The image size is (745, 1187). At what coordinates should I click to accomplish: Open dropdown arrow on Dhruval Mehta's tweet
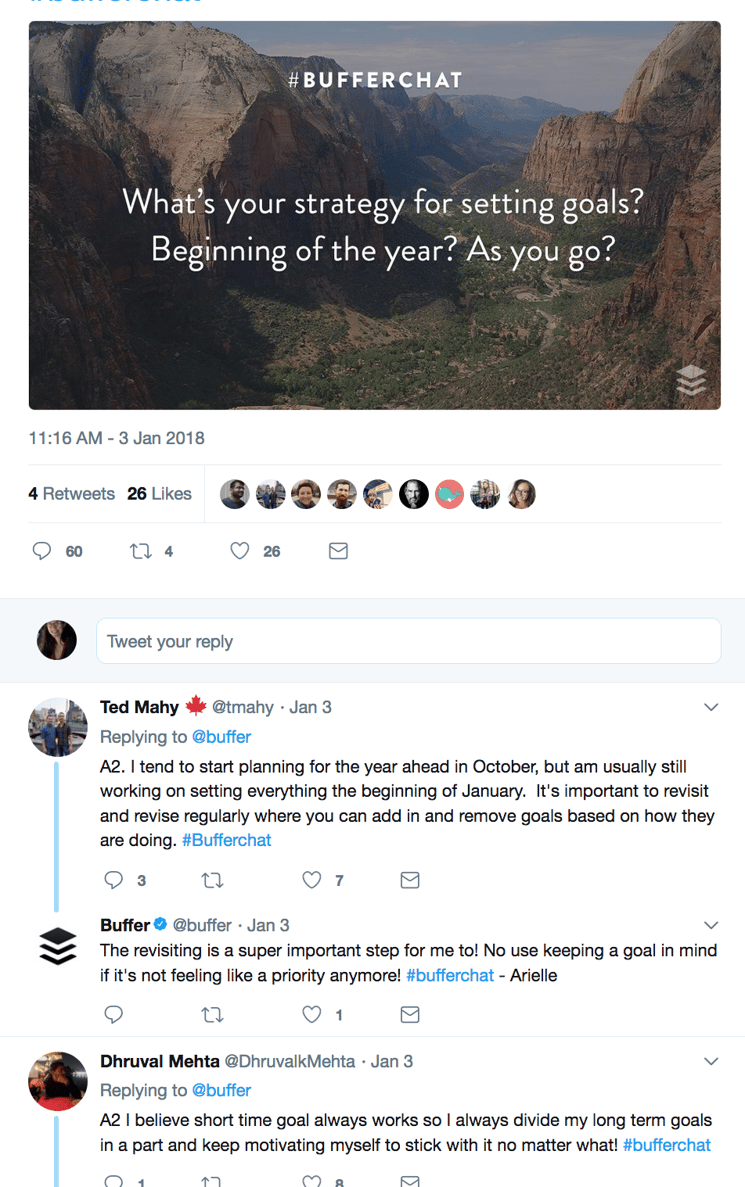point(711,1061)
